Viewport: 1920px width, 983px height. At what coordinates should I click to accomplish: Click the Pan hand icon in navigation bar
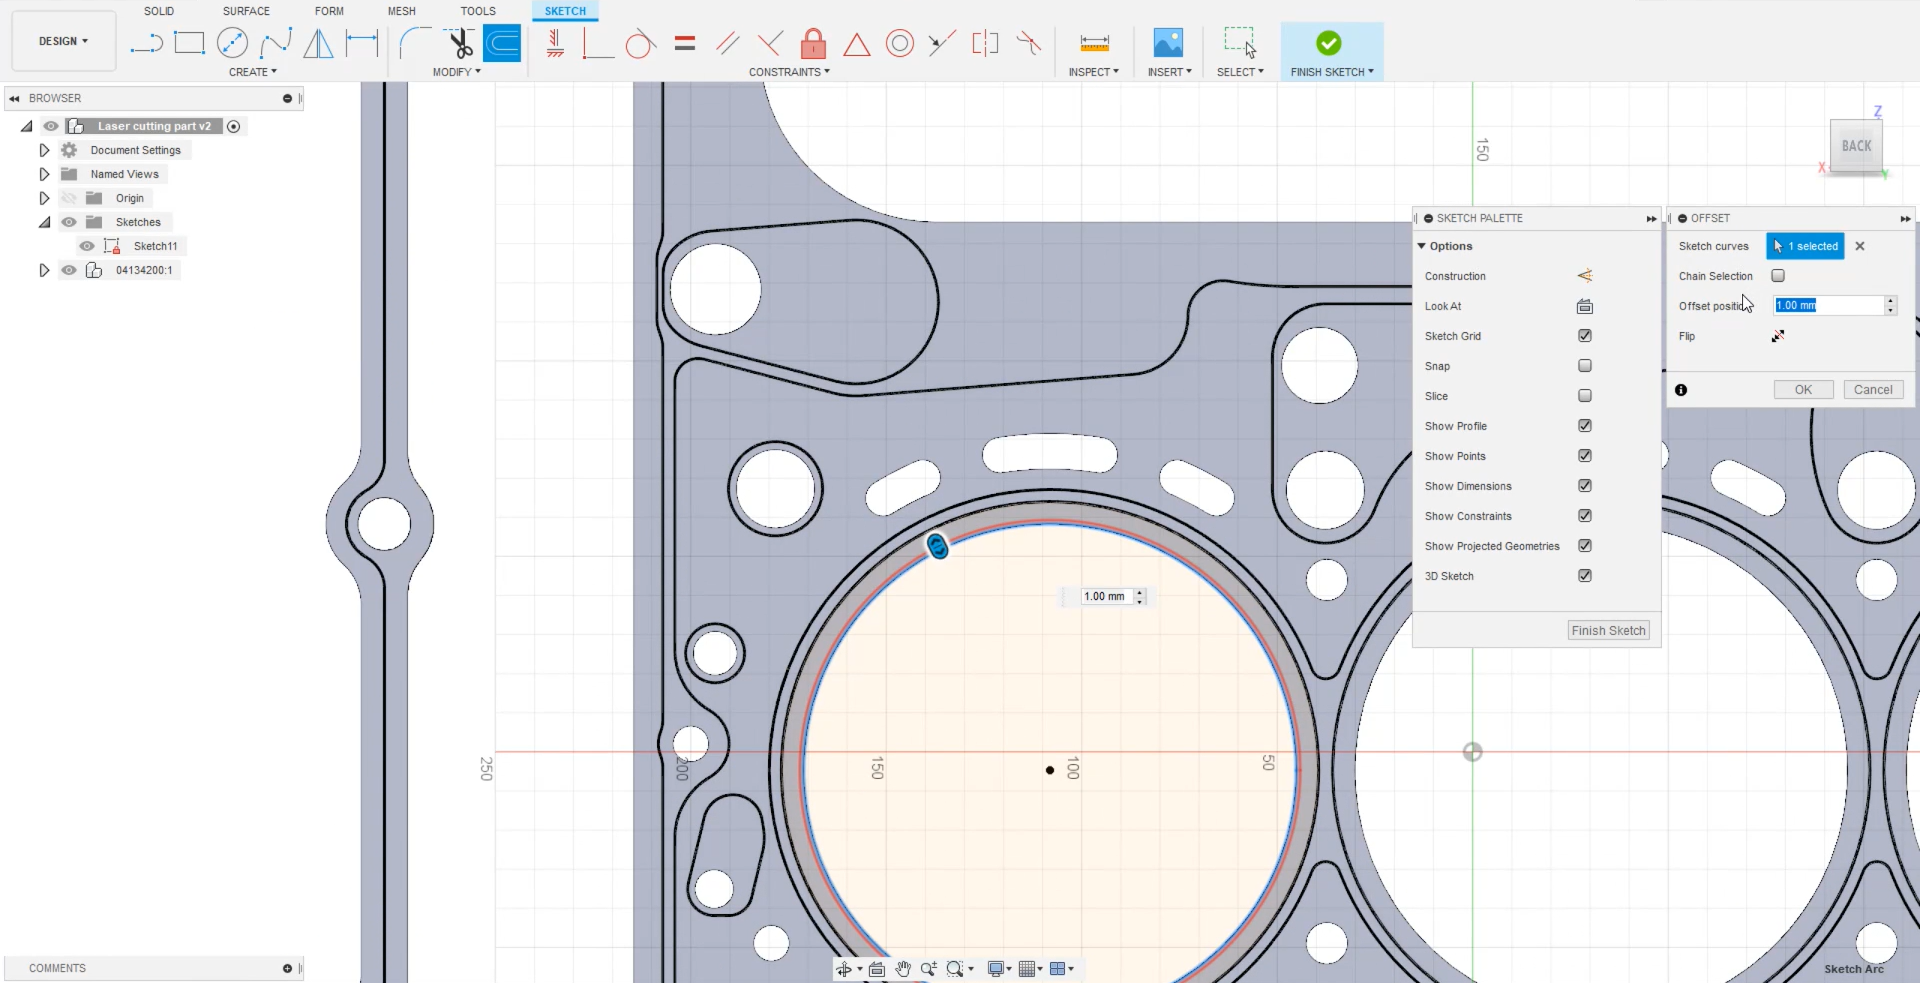tap(903, 968)
